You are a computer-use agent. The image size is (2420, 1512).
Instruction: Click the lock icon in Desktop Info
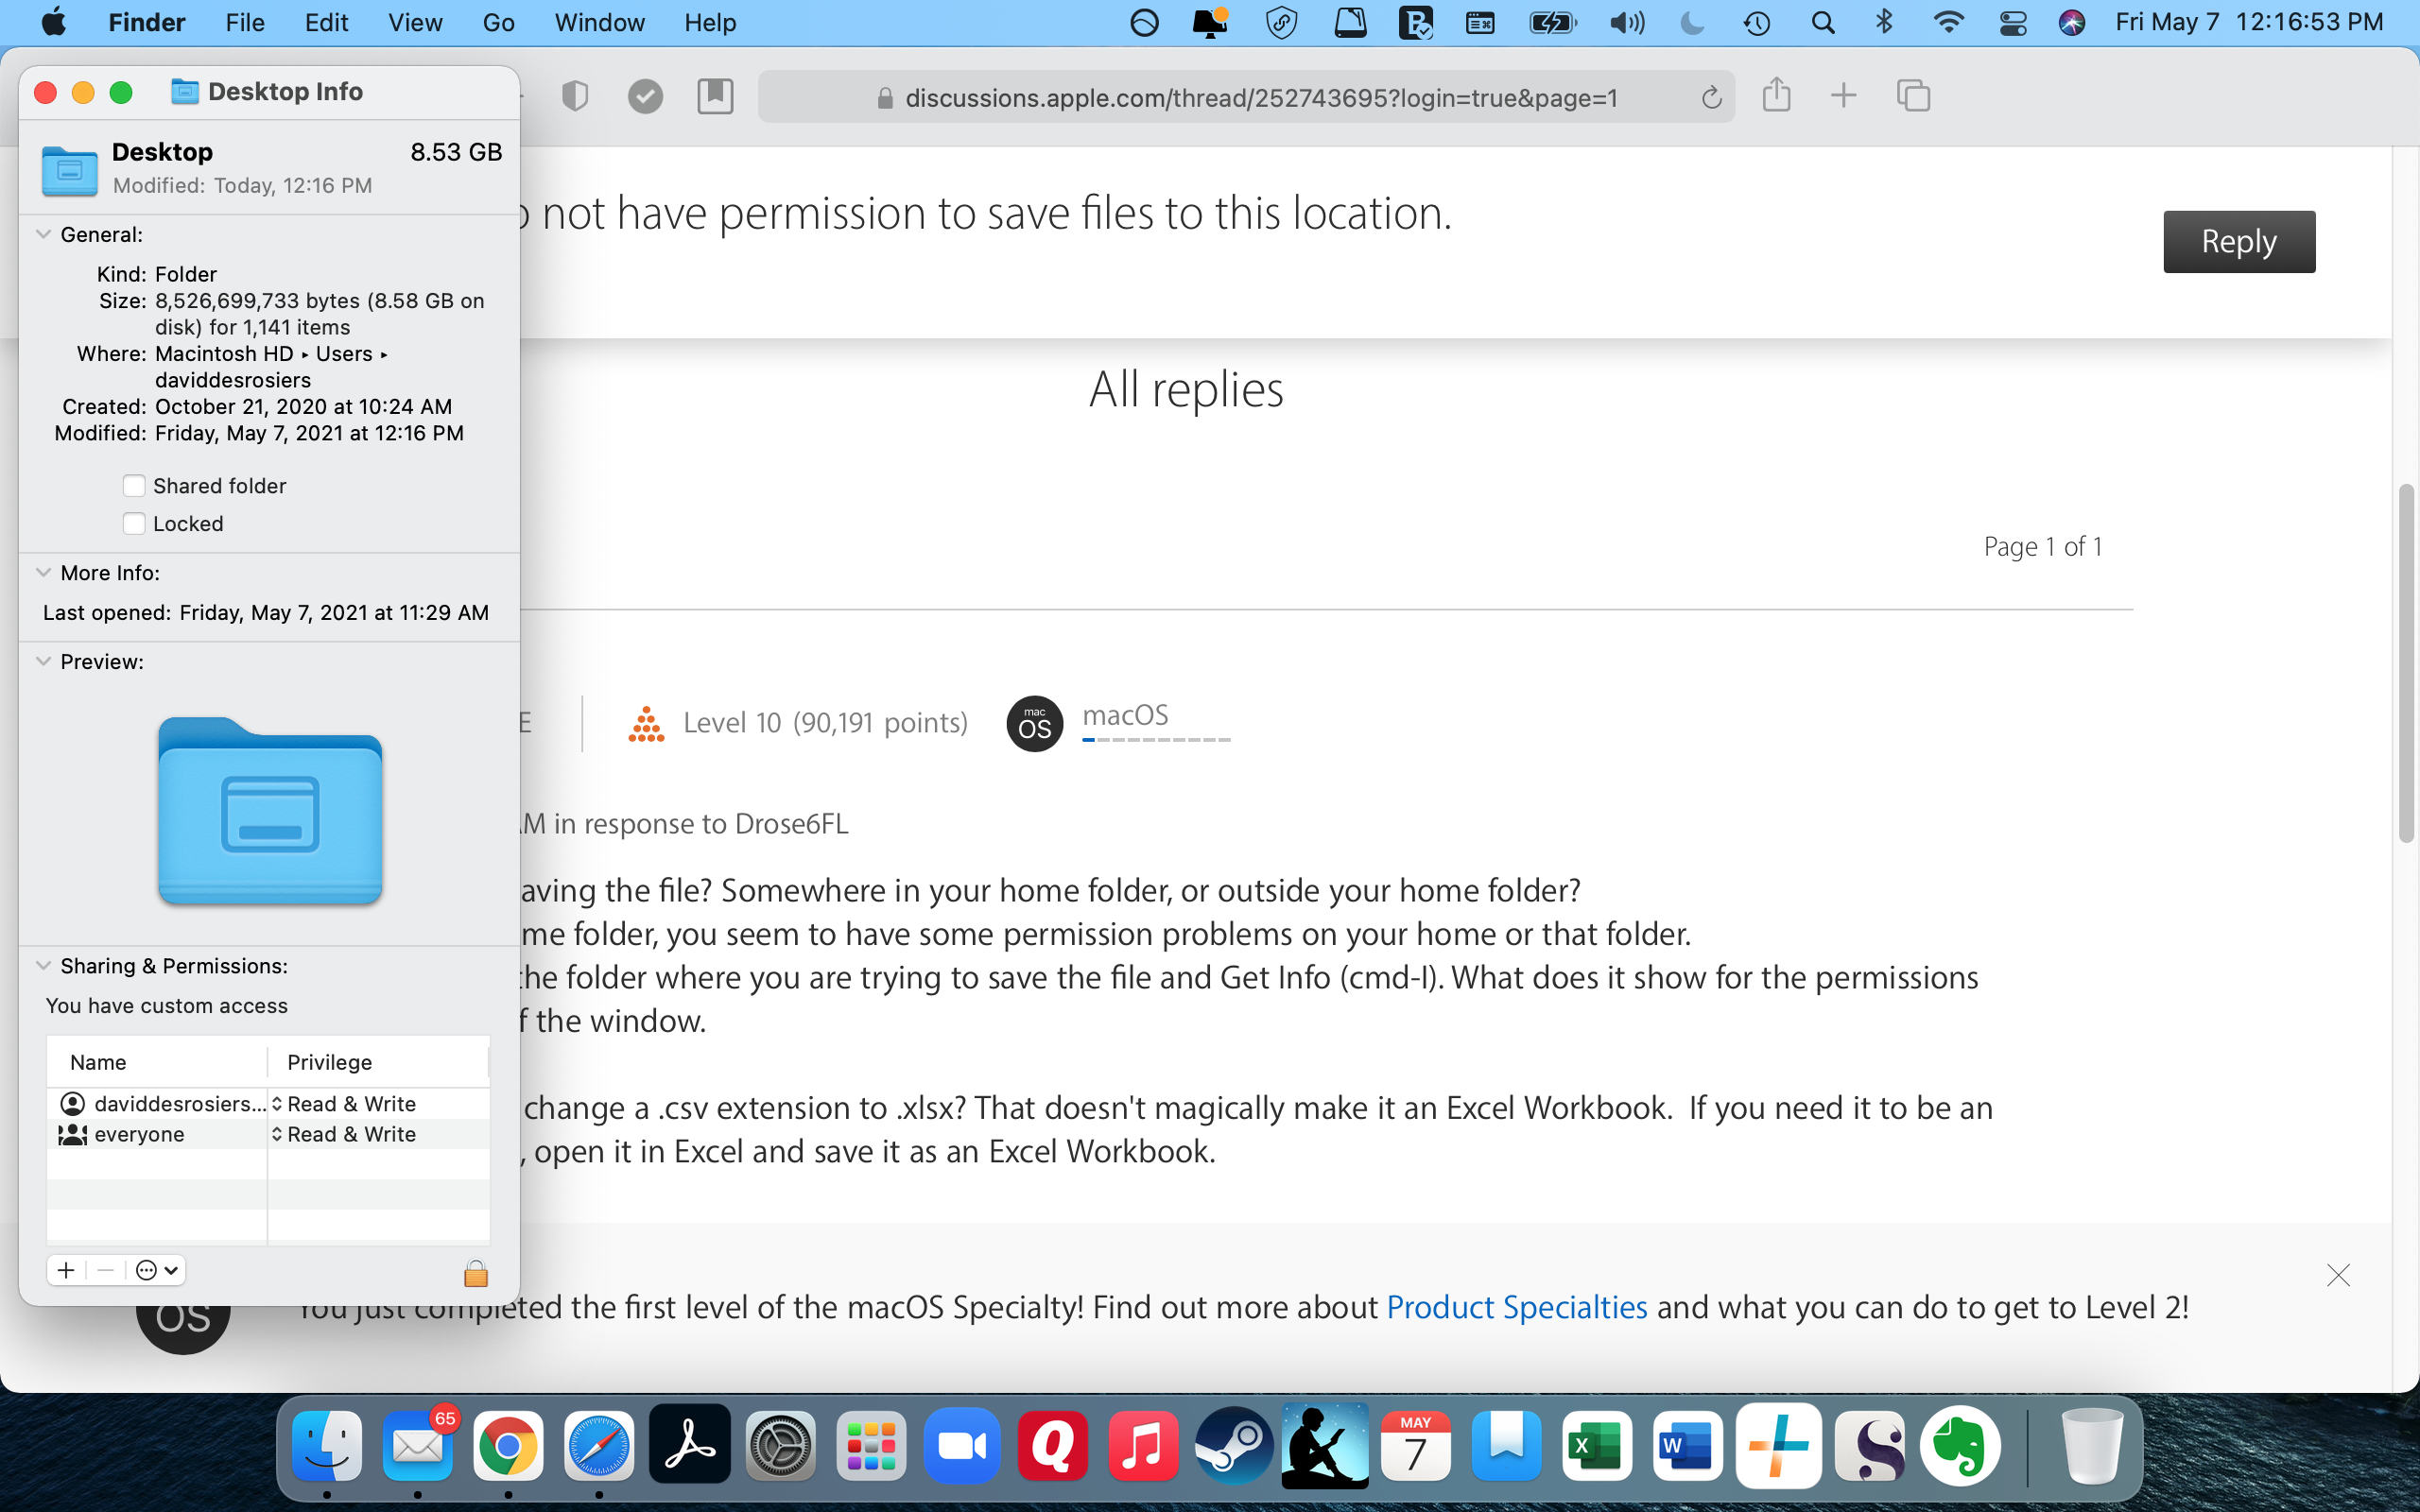click(x=476, y=1272)
